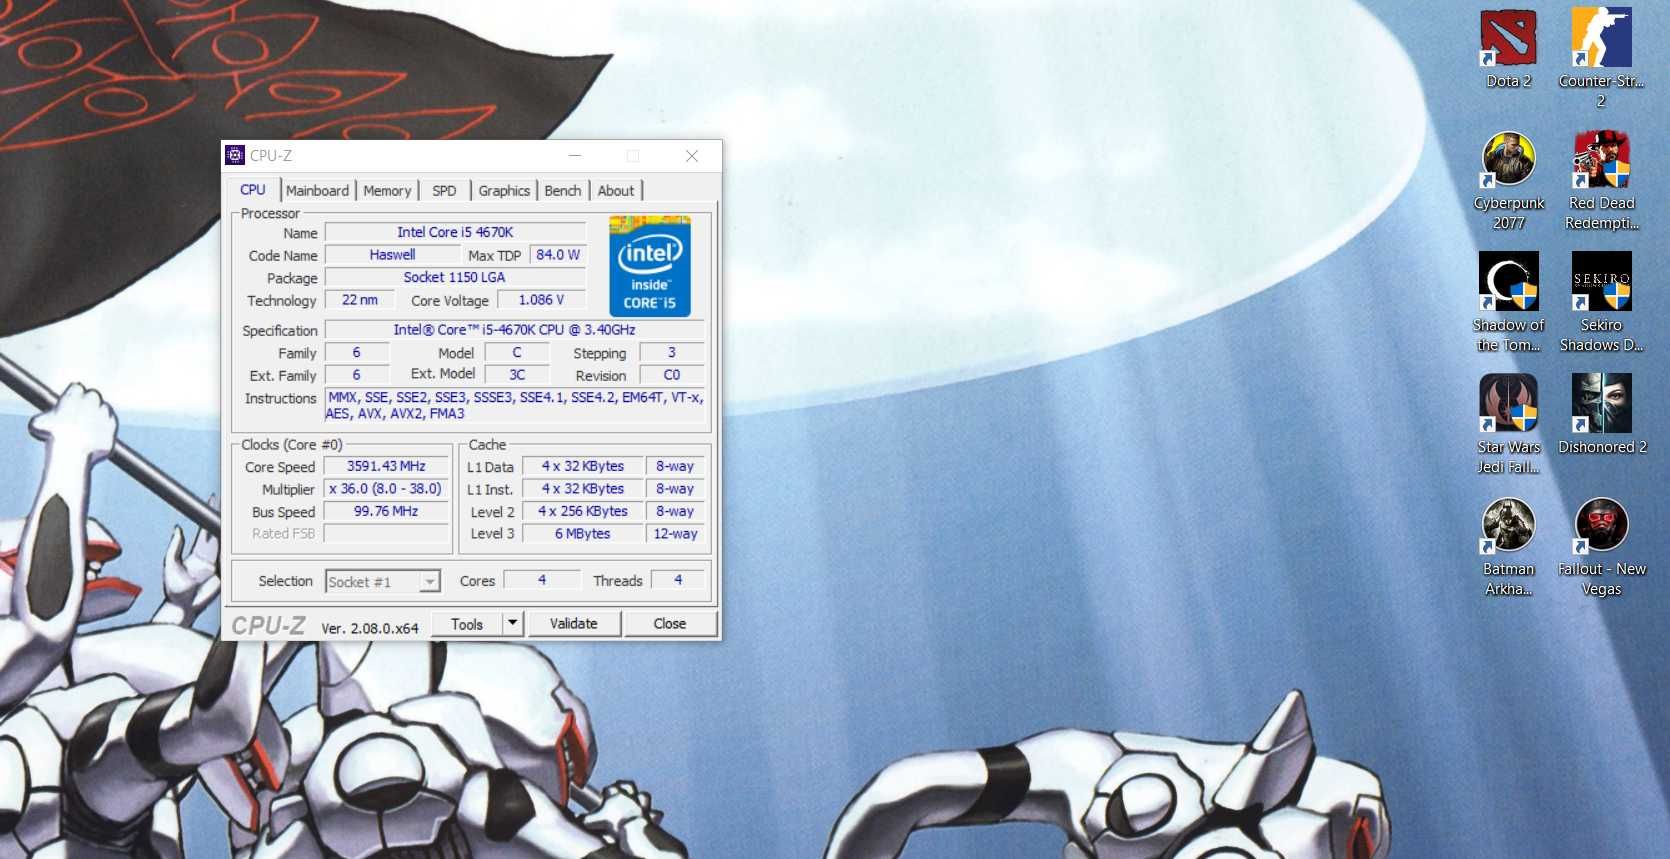Click the Package value Socket 1150 LGA
The width and height of the screenshot is (1670, 859).
(x=455, y=277)
